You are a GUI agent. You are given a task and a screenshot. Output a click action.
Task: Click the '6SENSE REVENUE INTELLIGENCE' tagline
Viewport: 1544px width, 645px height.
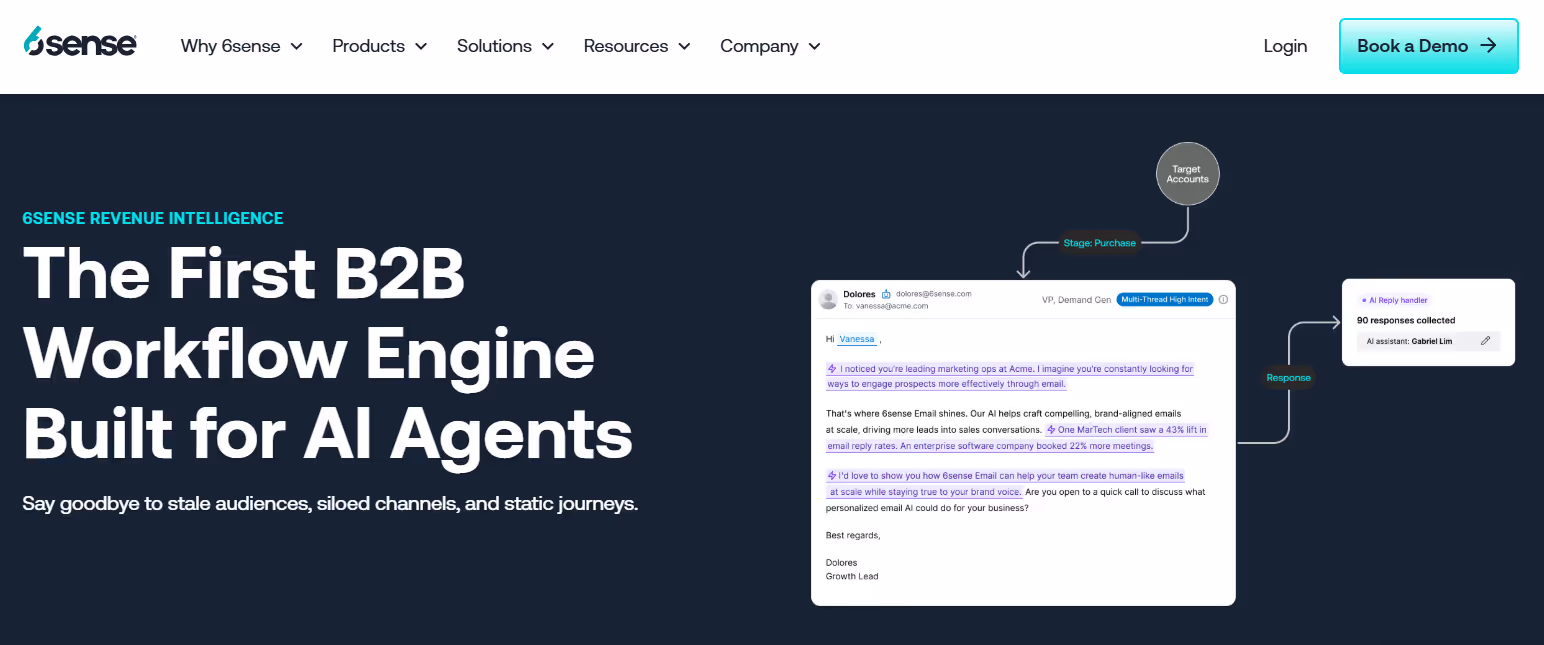(153, 218)
